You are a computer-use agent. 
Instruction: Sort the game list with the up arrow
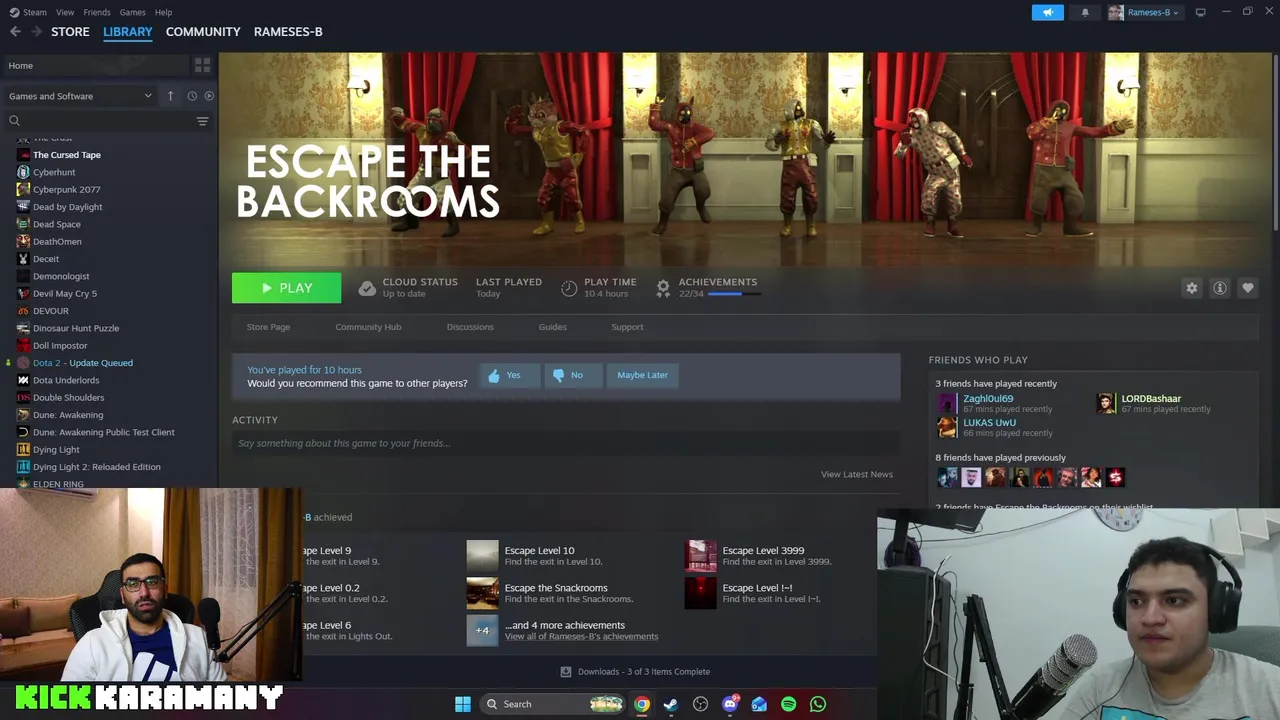tap(170, 96)
